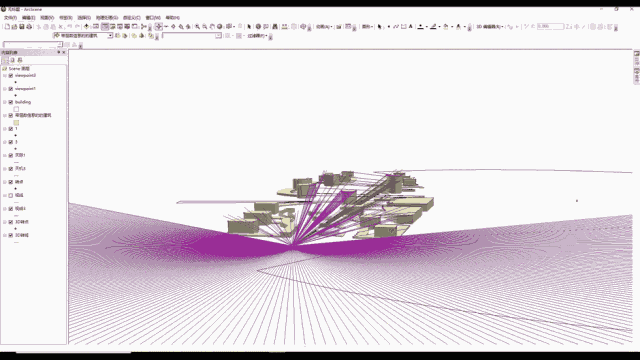Select the Pan hand tool
Image resolution: width=640 pixels, height=360 pixels.
[212, 27]
